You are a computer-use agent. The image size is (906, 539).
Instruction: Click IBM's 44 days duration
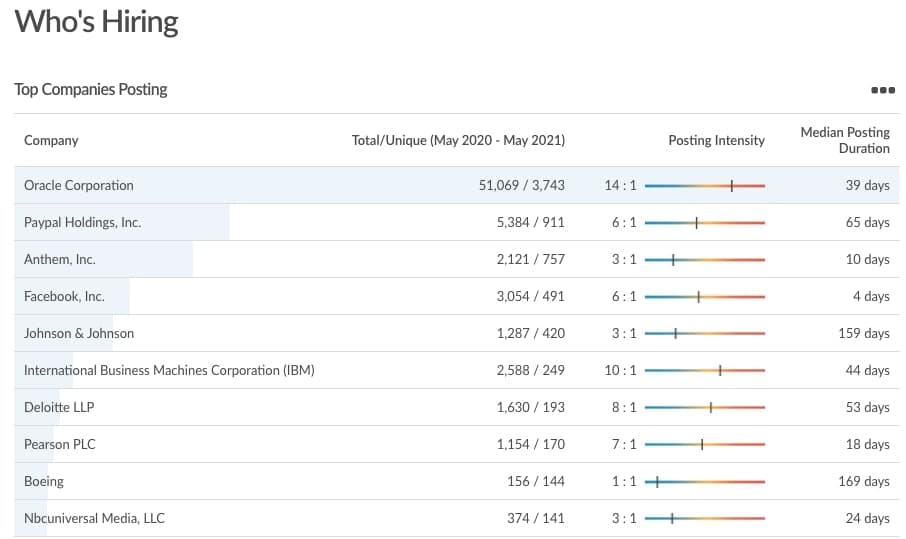tap(867, 370)
